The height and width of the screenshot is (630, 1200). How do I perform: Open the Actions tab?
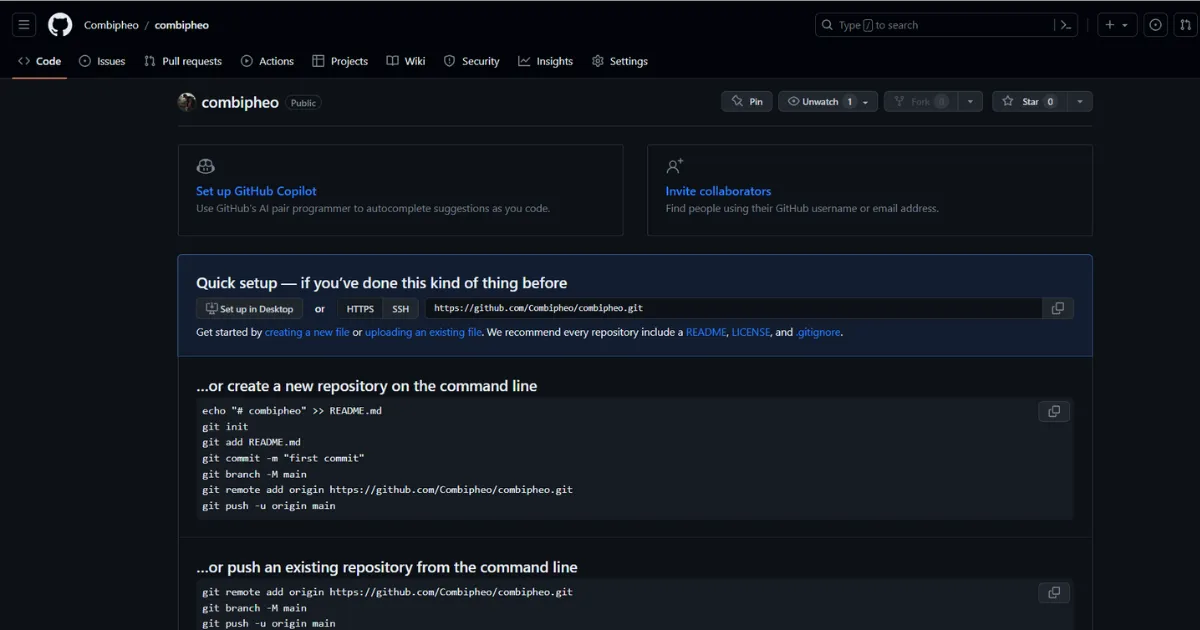[x=267, y=61]
